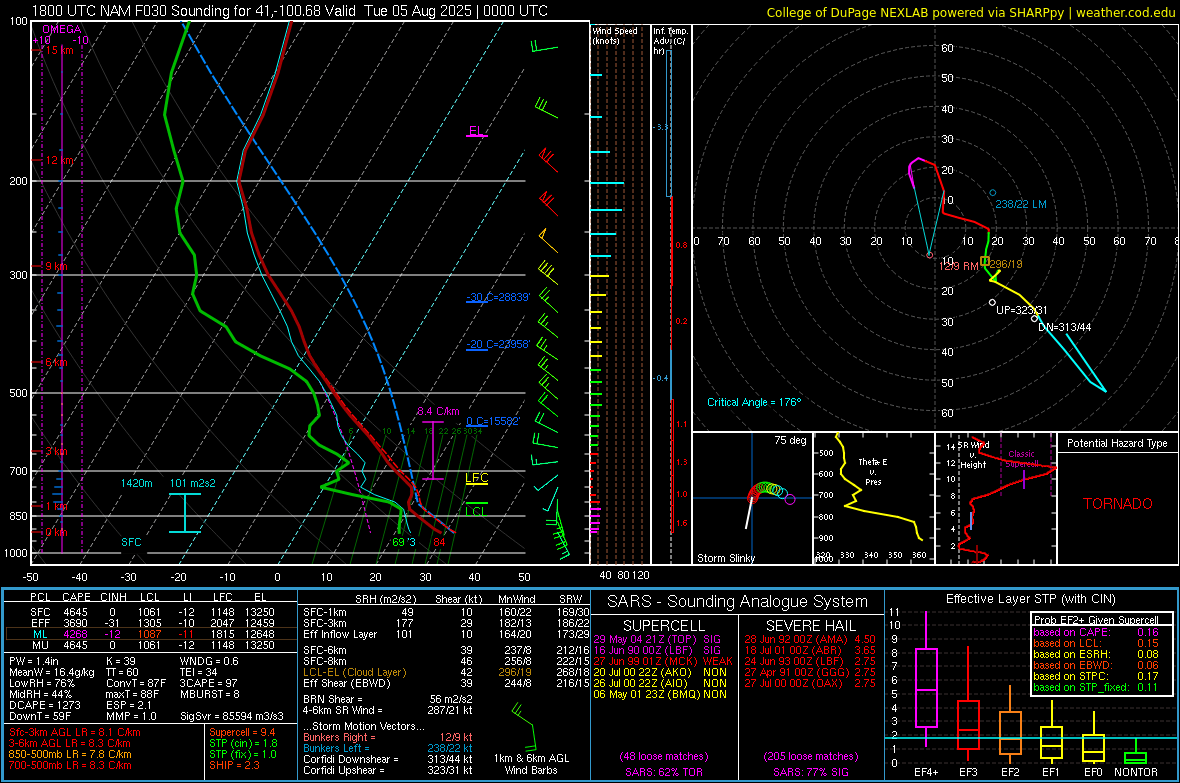Click the "Theta-E v. Pres" chart label
Image resolution: width=1180 pixels, height=783 pixels.
(873, 471)
